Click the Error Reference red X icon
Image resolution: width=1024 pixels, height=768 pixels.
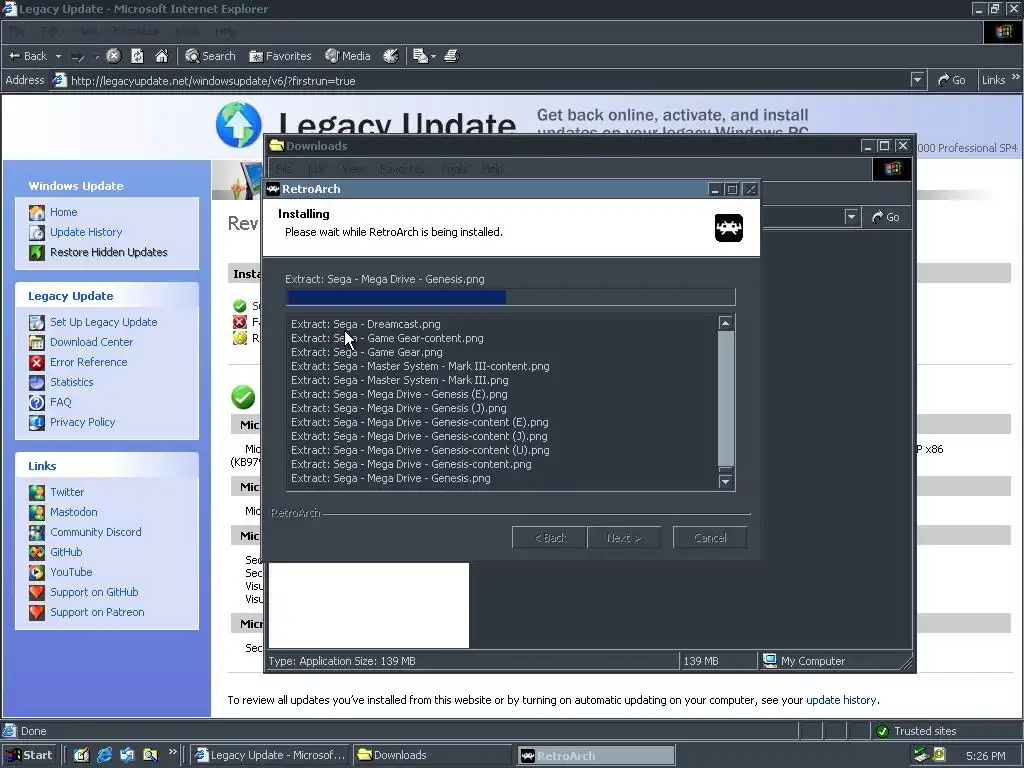[37, 362]
